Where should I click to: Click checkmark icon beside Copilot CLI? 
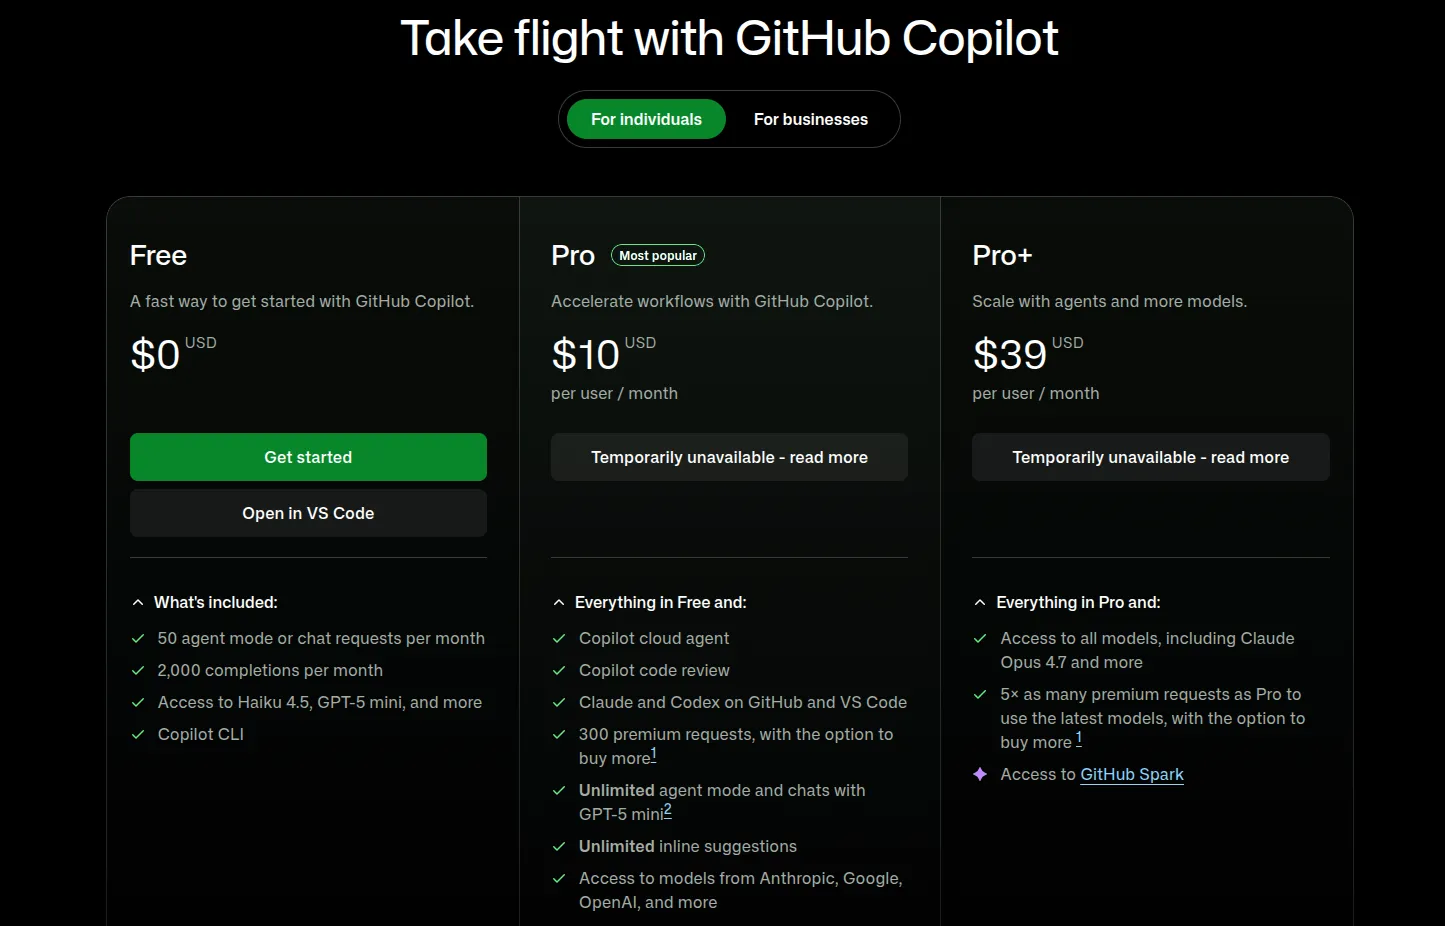[x=138, y=734]
